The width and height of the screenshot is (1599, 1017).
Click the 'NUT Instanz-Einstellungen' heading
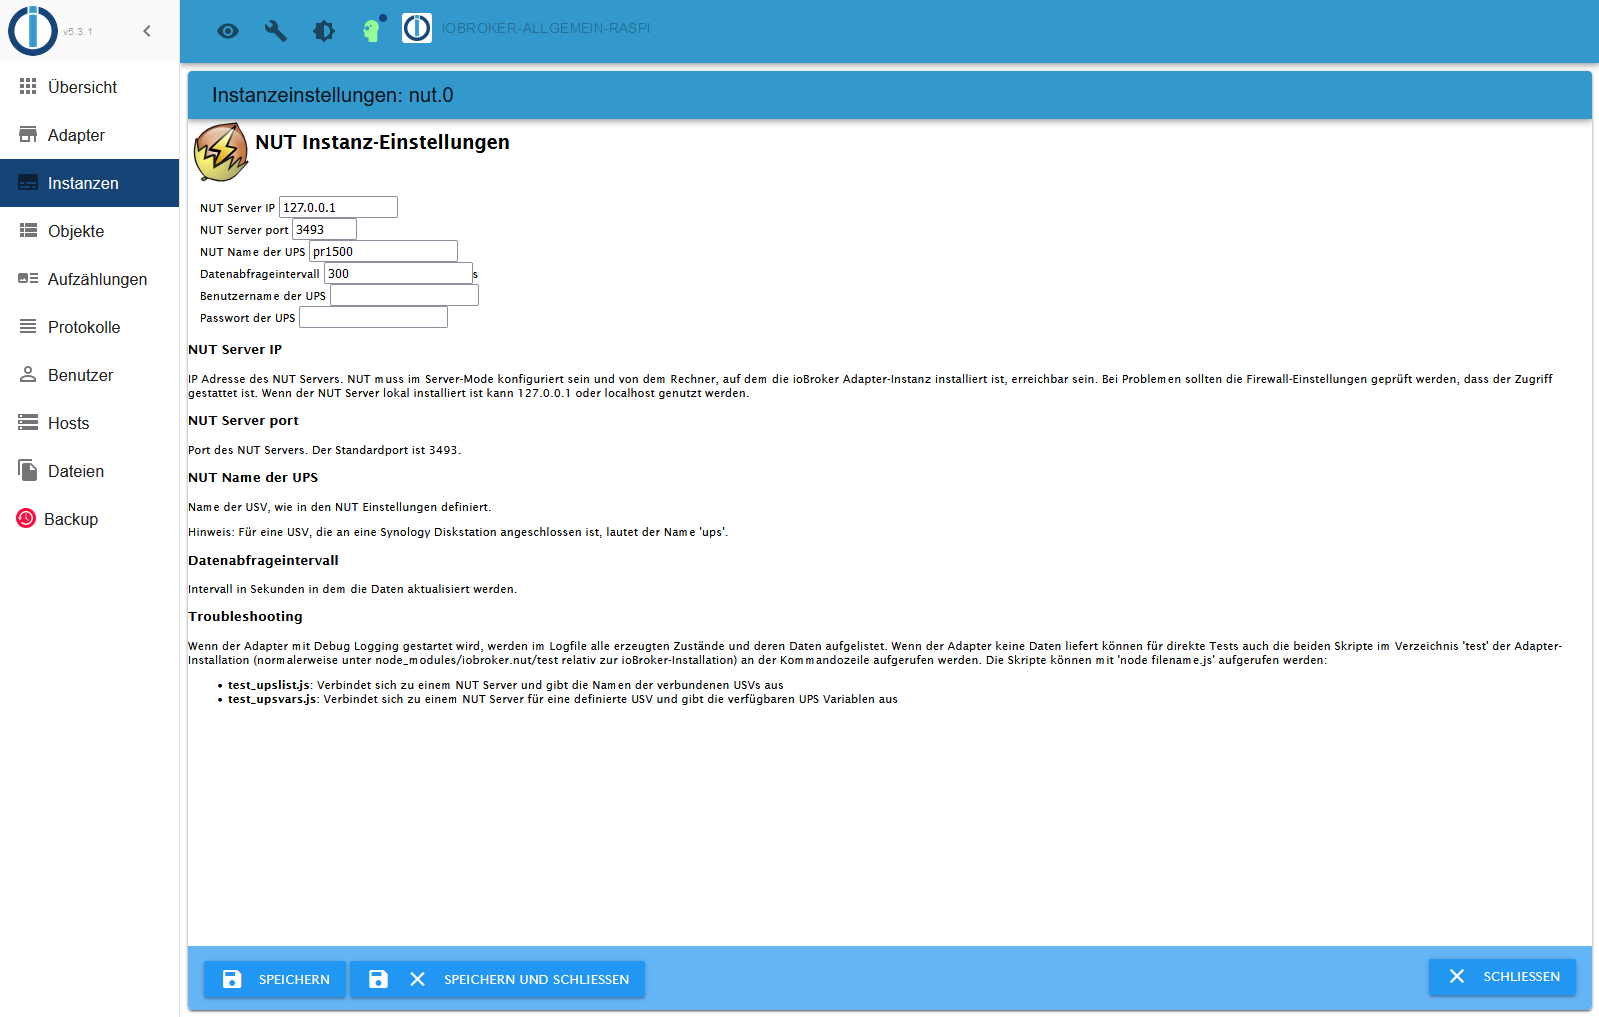(382, 142)
